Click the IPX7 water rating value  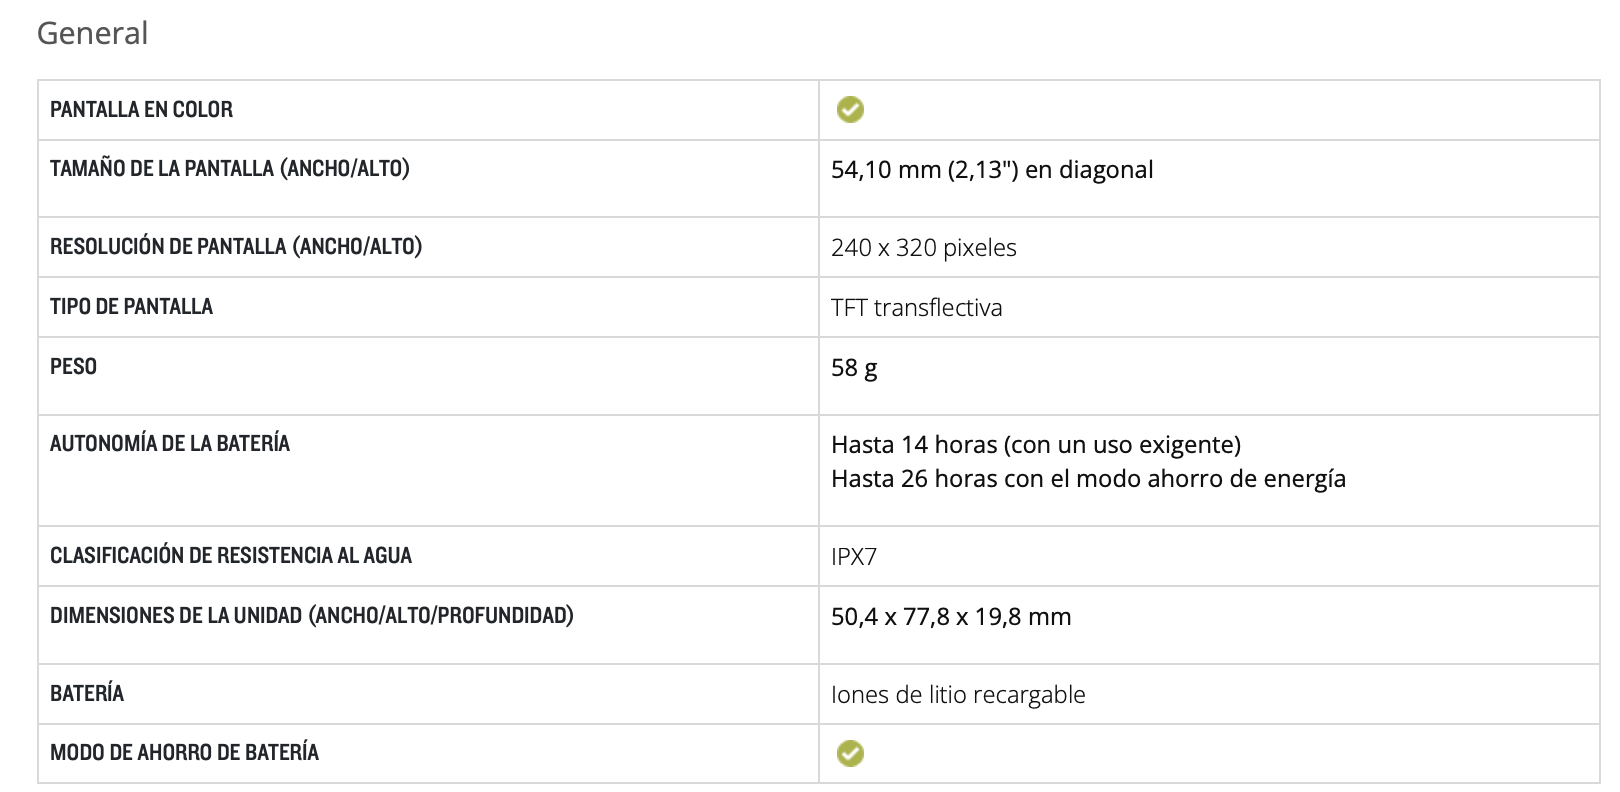point(853,557)
